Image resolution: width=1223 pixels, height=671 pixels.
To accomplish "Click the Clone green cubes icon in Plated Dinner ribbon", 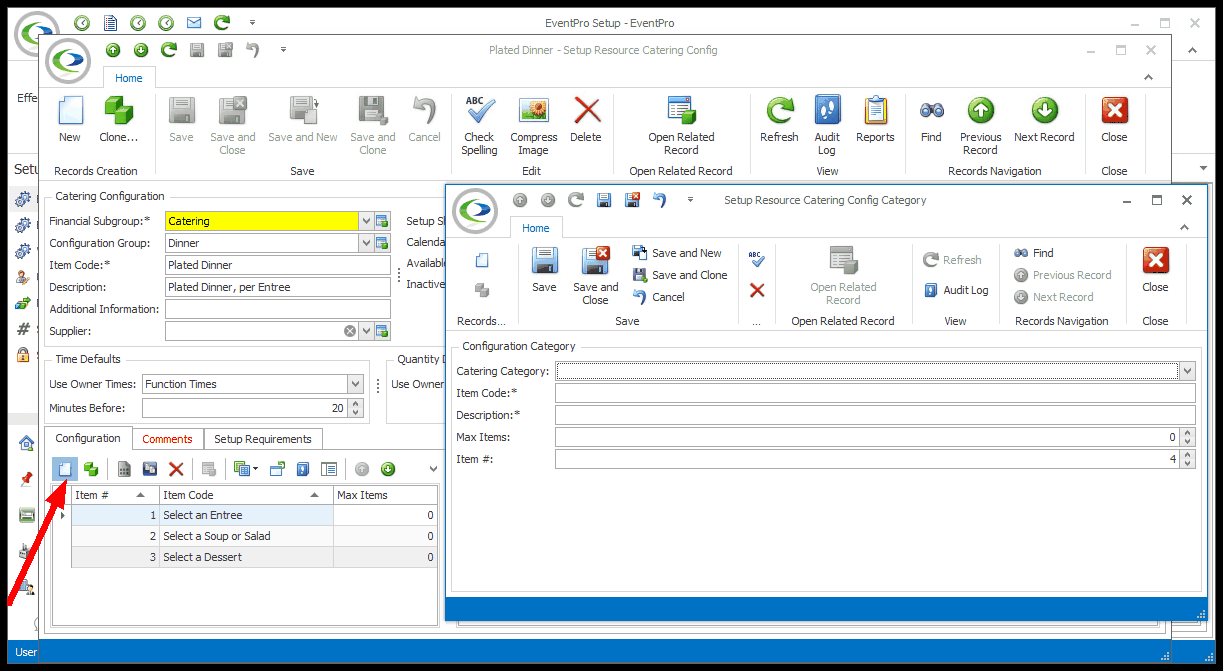I will (119, 120).
